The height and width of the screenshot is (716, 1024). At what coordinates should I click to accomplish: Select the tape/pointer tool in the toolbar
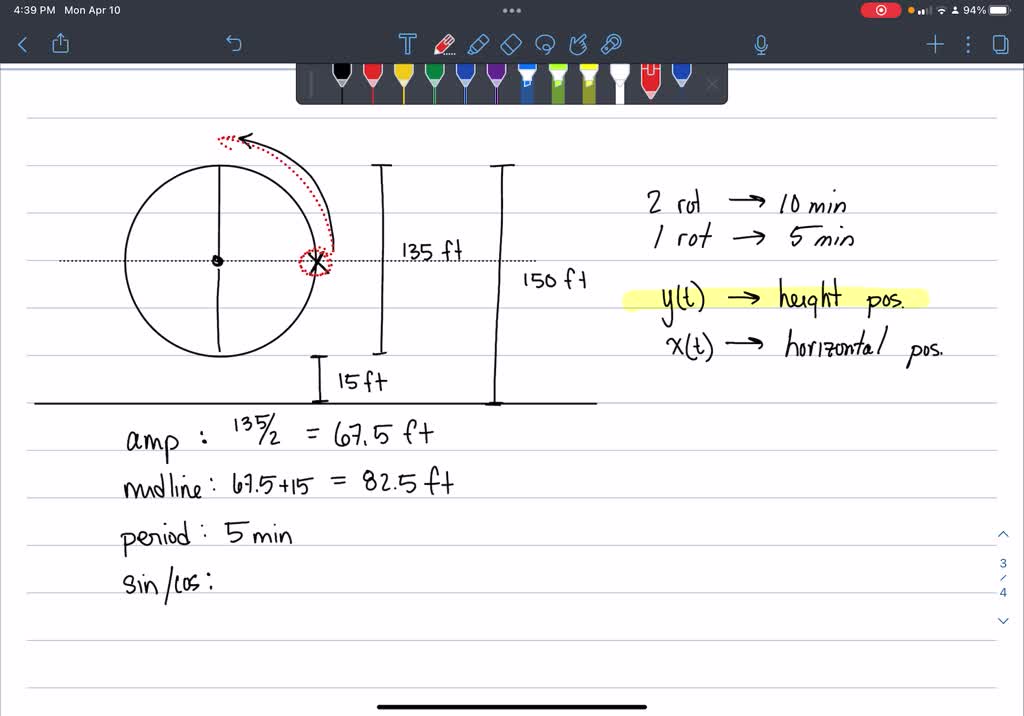pos(611,44)
